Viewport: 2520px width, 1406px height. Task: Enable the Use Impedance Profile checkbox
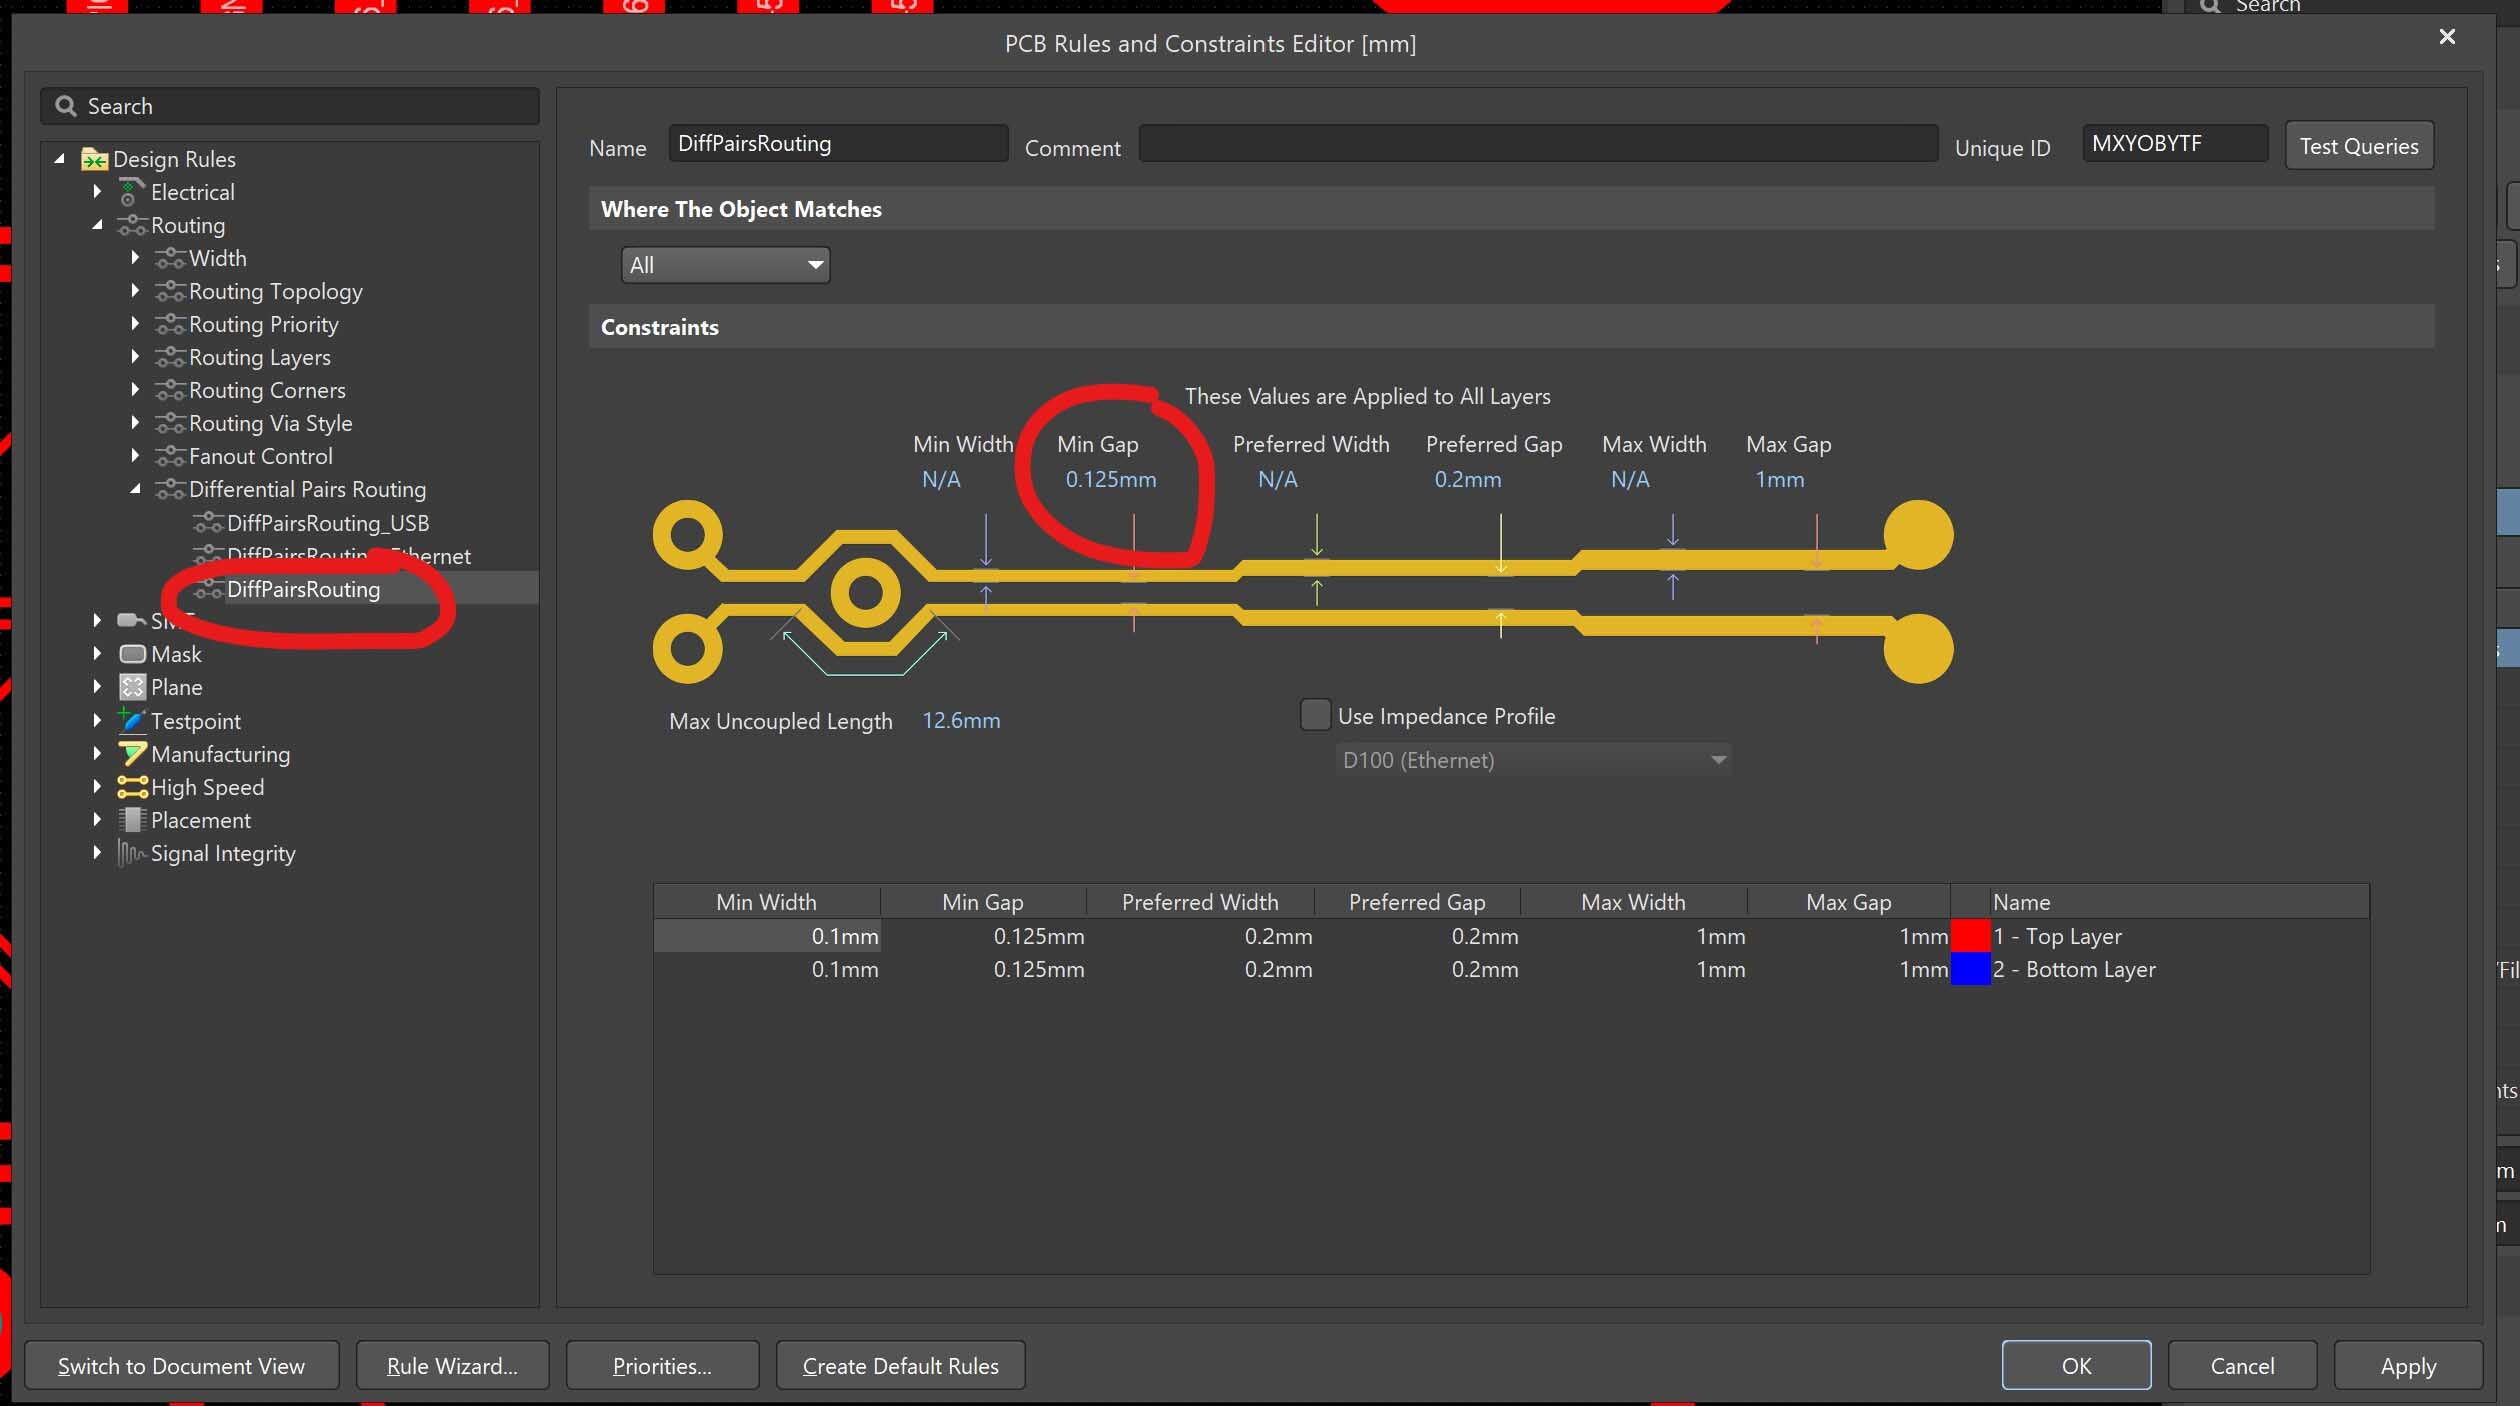point(1315,715)
